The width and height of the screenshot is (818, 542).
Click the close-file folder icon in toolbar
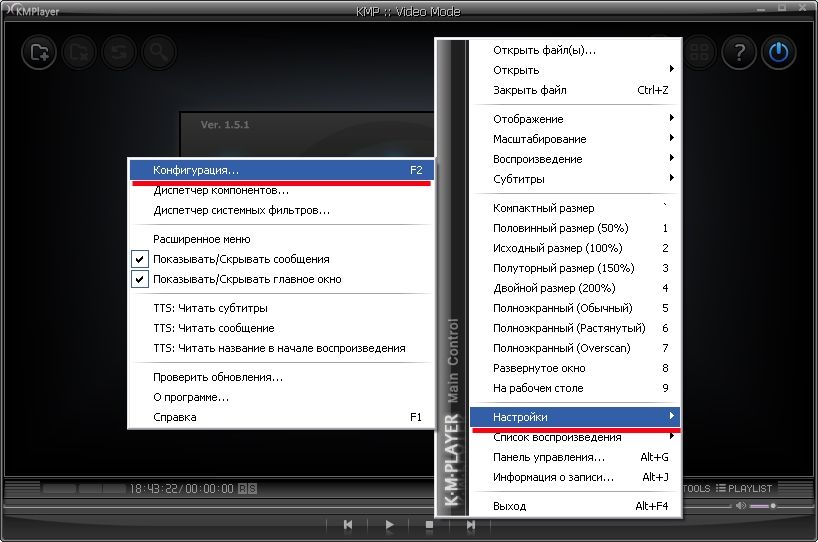[79, 52]
